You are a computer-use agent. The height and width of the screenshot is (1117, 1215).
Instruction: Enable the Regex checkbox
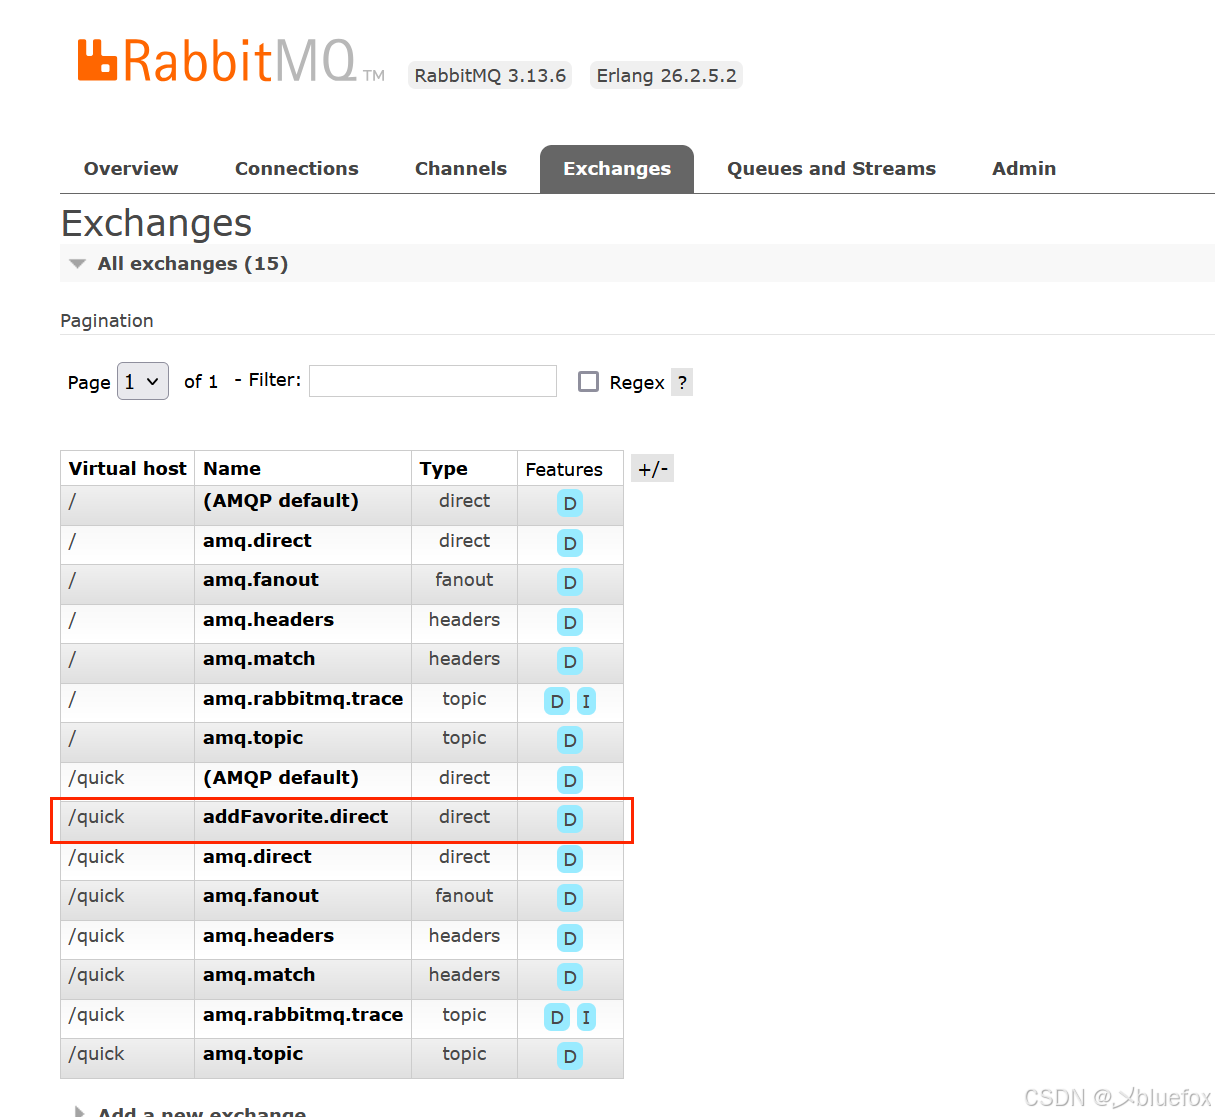point(588,381)
